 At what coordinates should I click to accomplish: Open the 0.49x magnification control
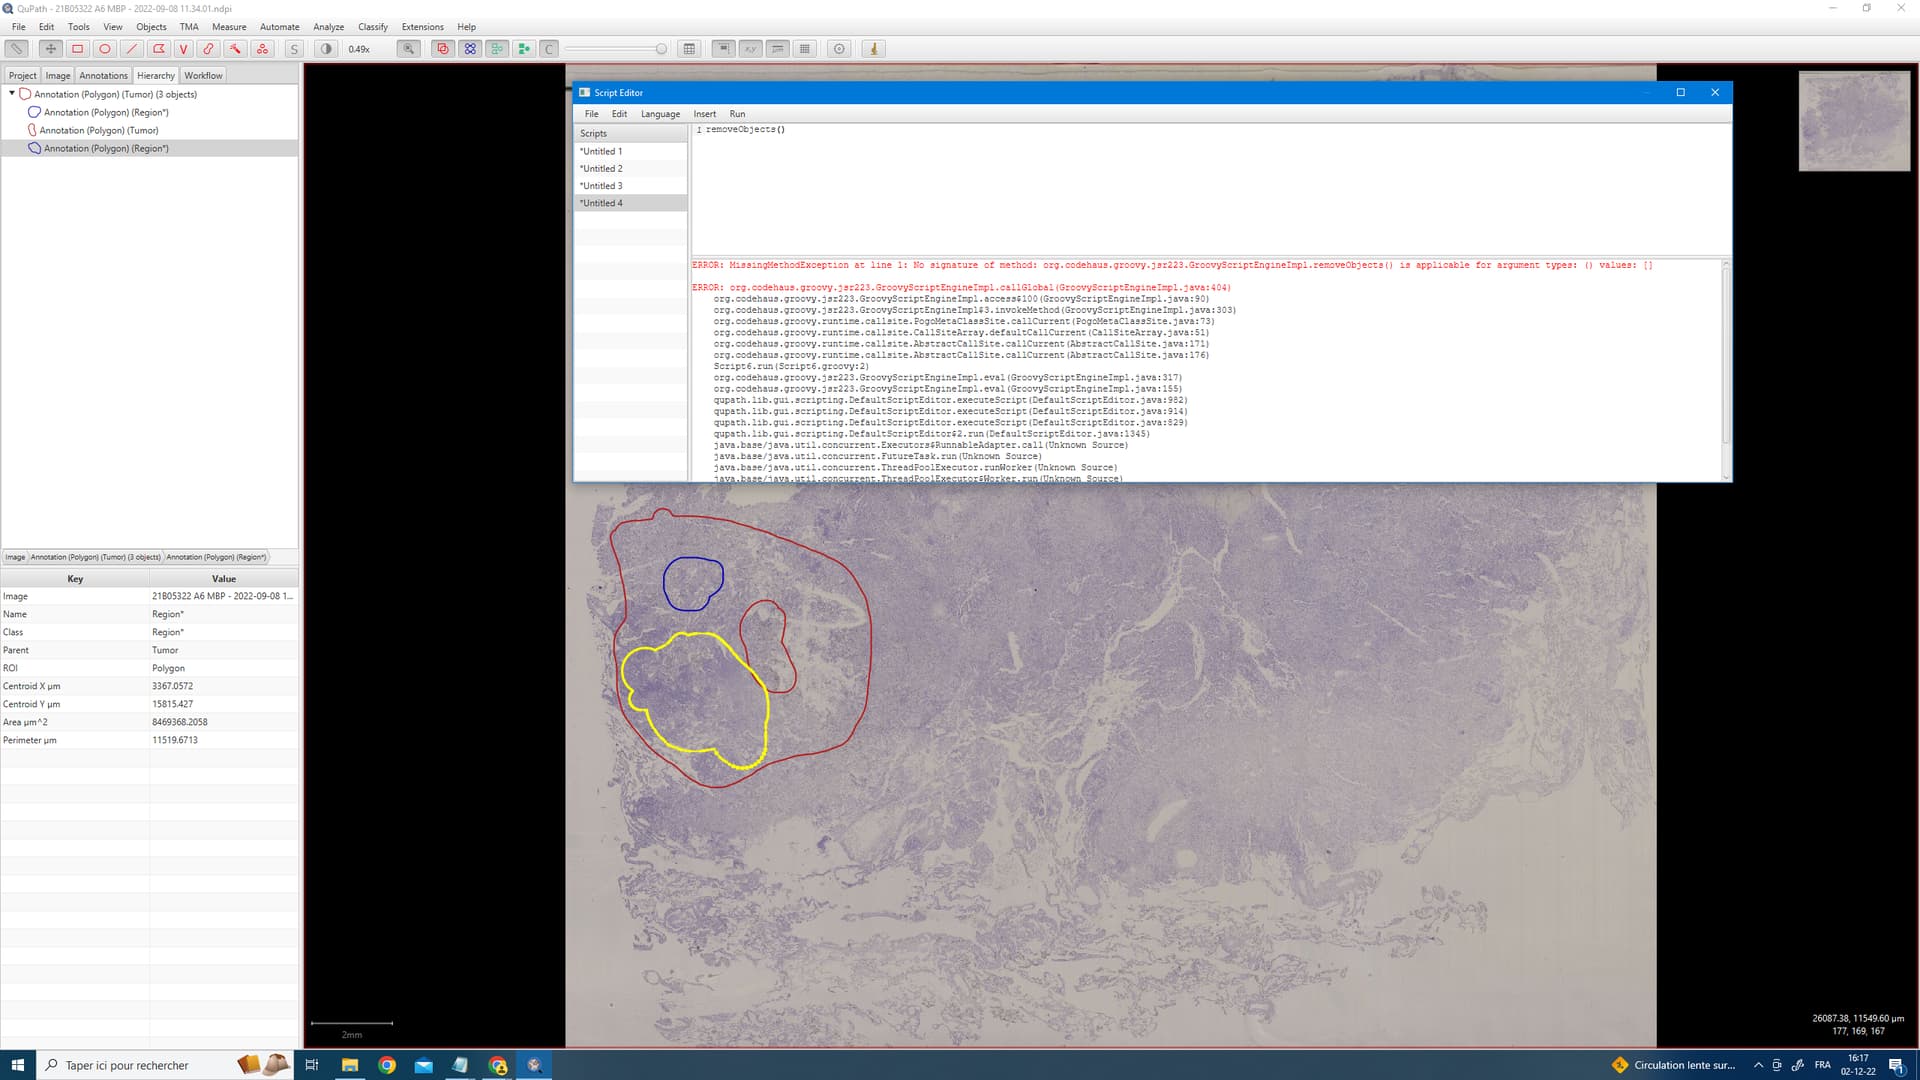click(358, 48)
